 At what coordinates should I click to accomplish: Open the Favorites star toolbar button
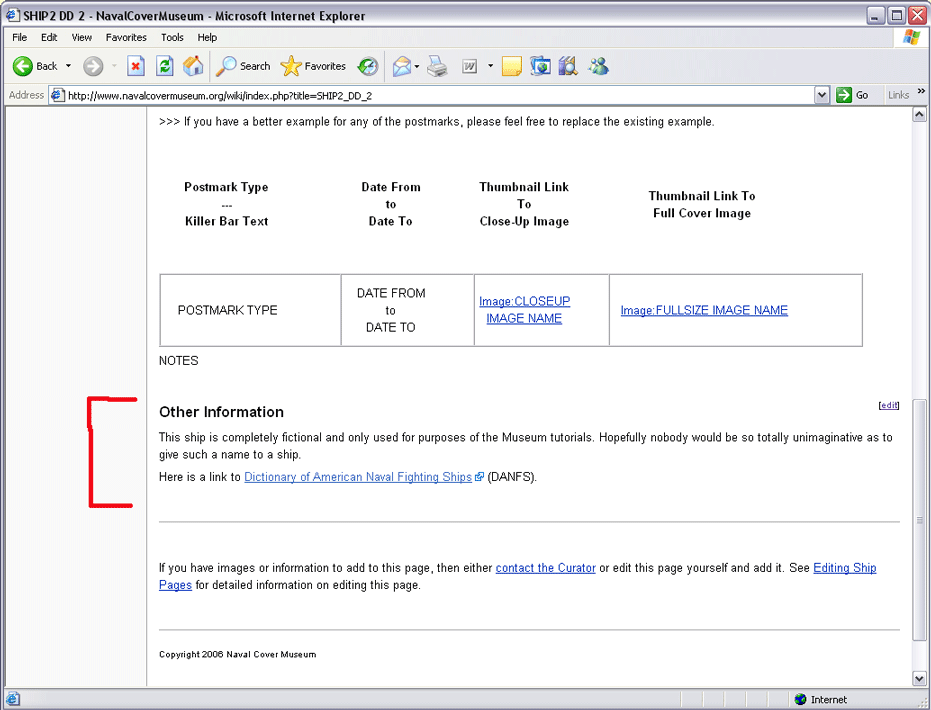click(313, 66)
